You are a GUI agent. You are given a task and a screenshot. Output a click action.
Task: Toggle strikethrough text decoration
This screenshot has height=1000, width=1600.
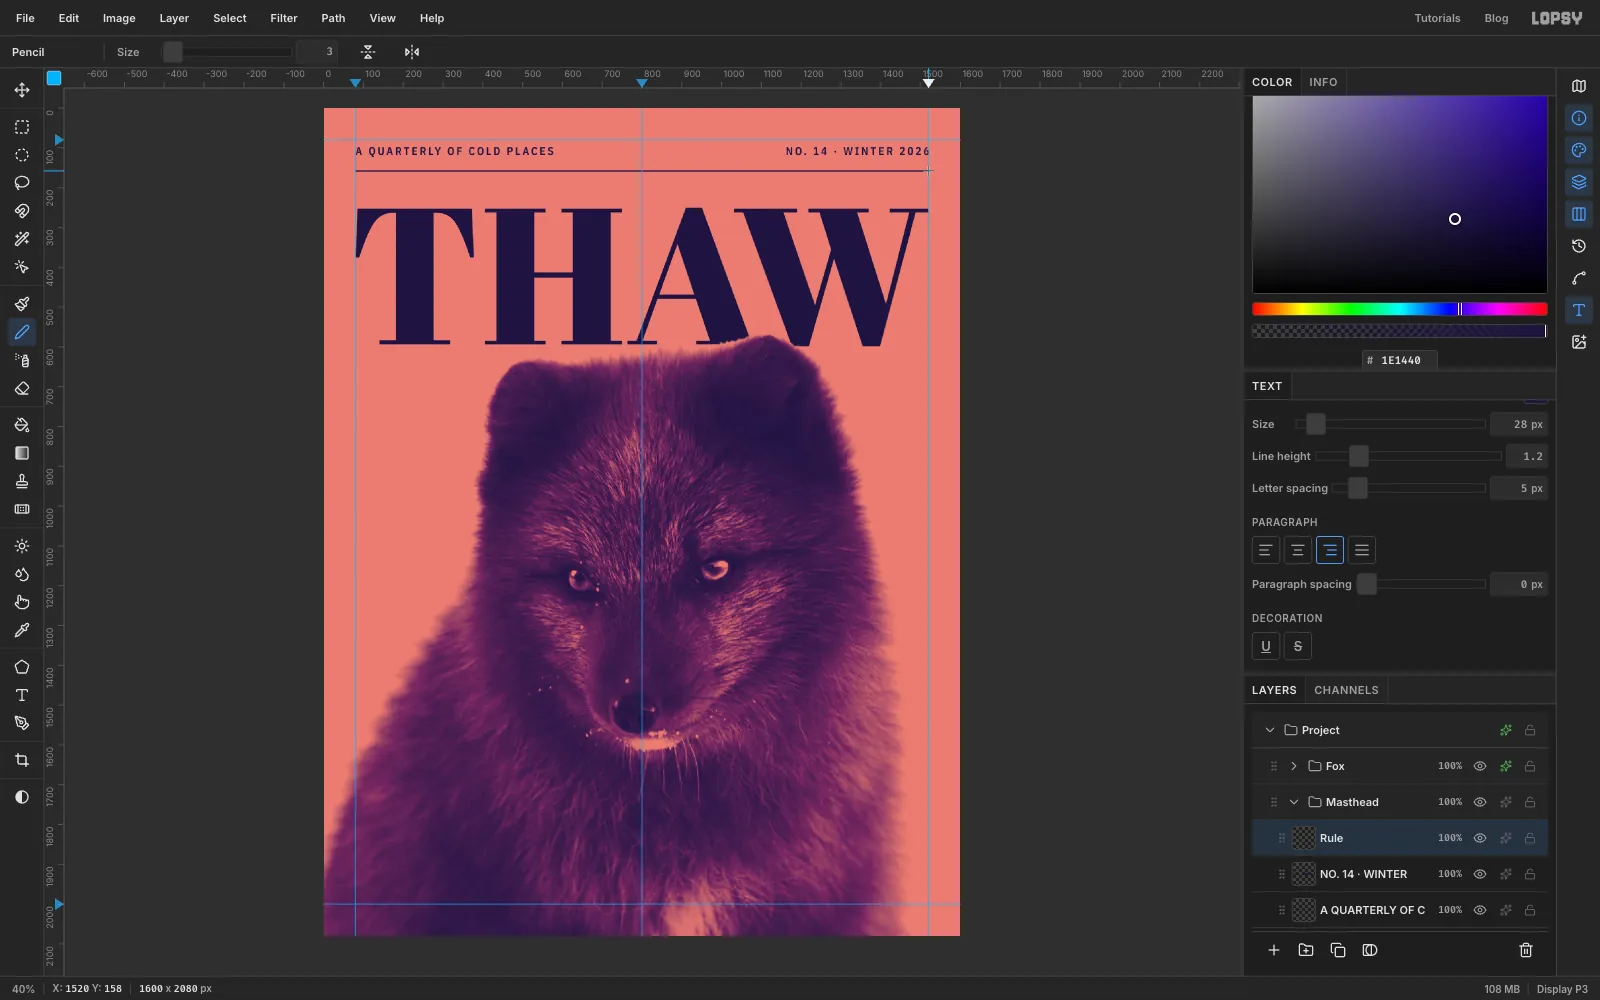[x=1298, y=646]
